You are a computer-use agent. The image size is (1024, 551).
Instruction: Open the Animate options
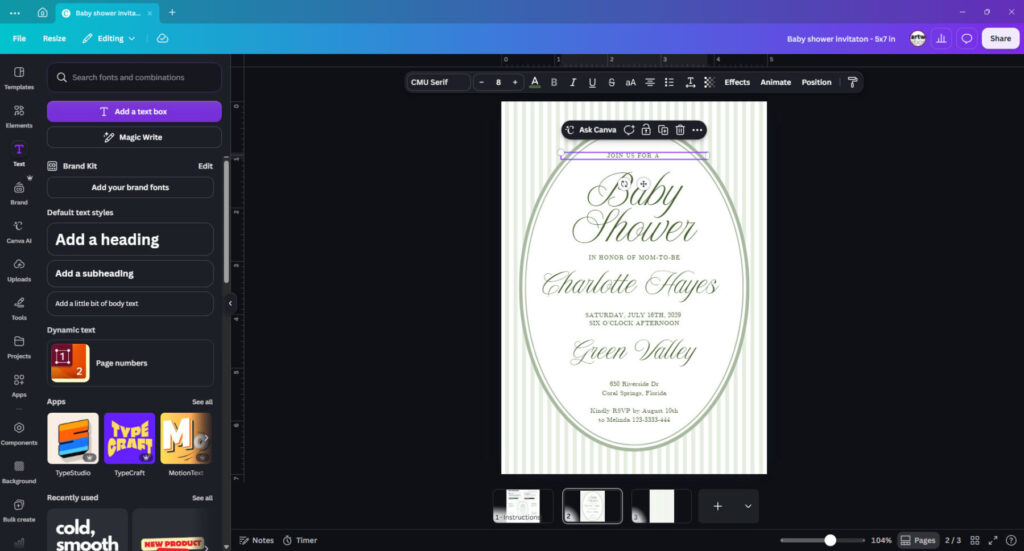click(776, 82)
